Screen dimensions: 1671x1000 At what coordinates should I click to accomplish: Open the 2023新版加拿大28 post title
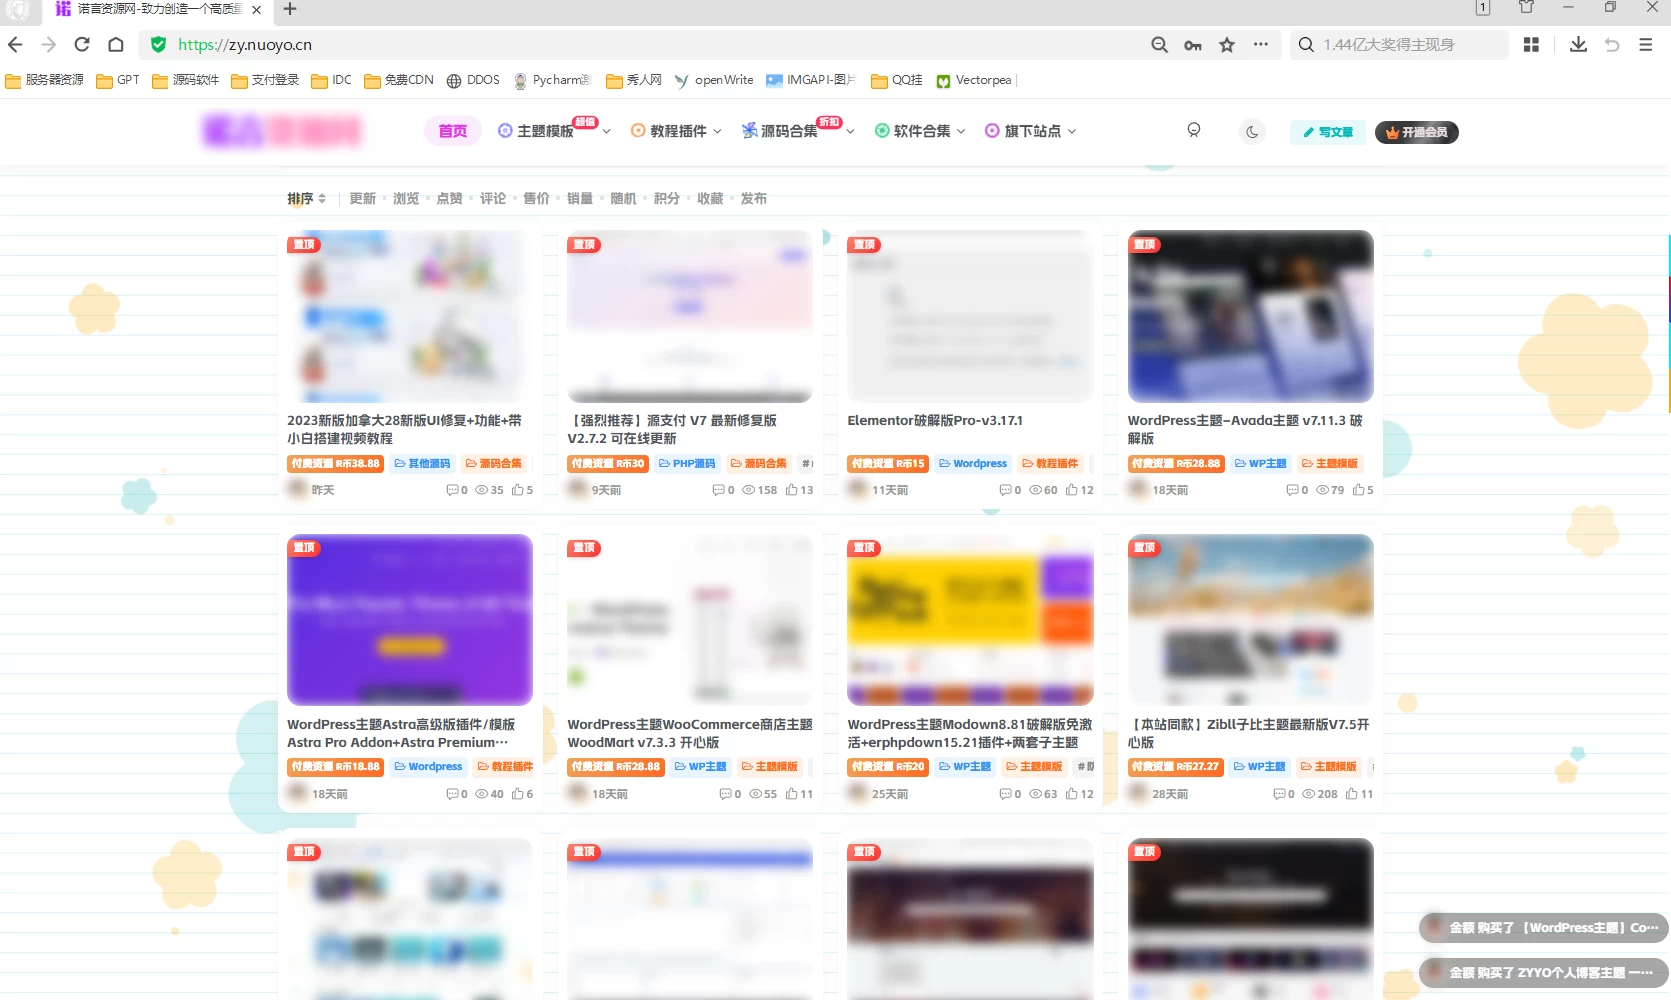pyautogui.click(x=404, y=430)
